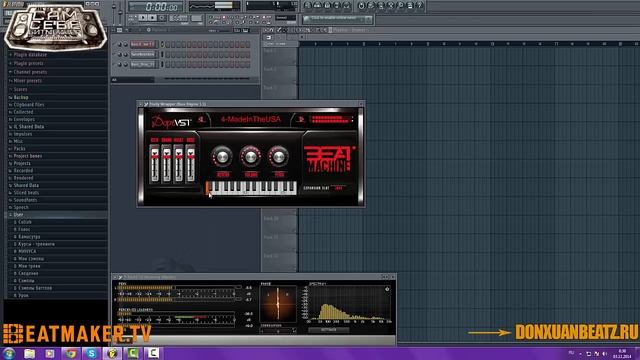Select the Impulses folder in browser
Image resolution: width=640 pixels, height=360 pixels.
(x=23, y=134)
